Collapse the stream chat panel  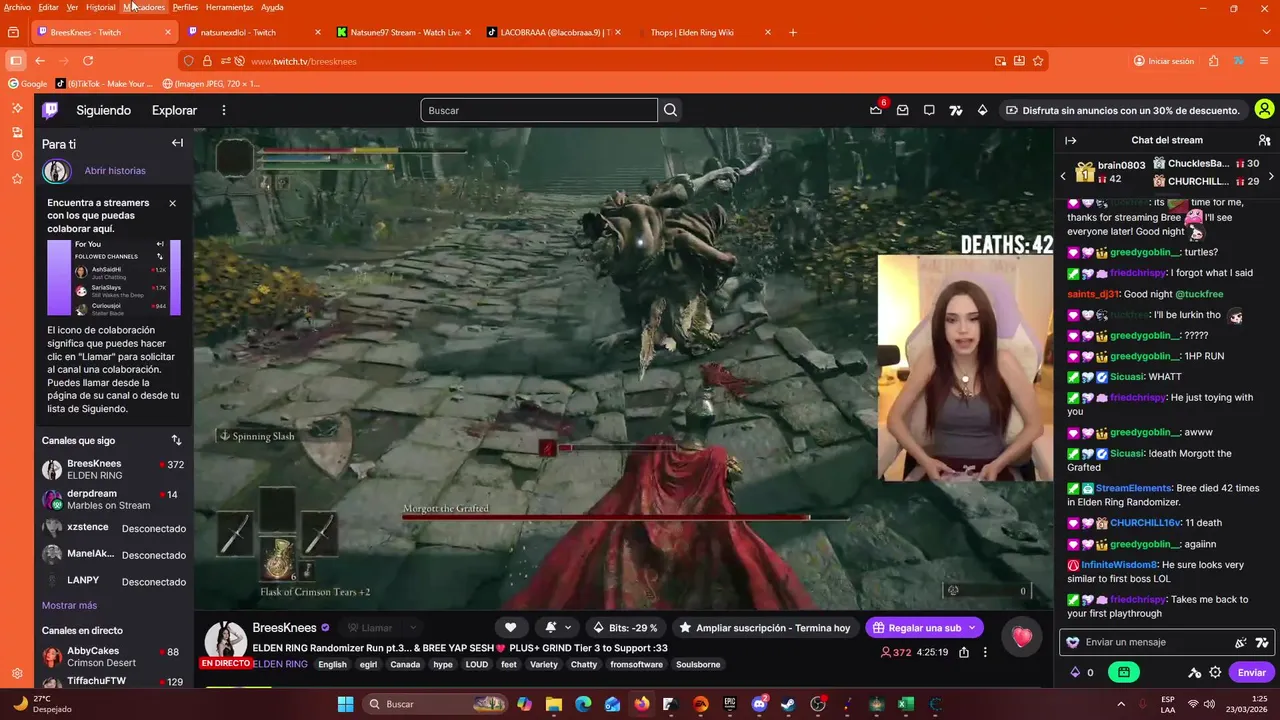tap(1070, 141)
